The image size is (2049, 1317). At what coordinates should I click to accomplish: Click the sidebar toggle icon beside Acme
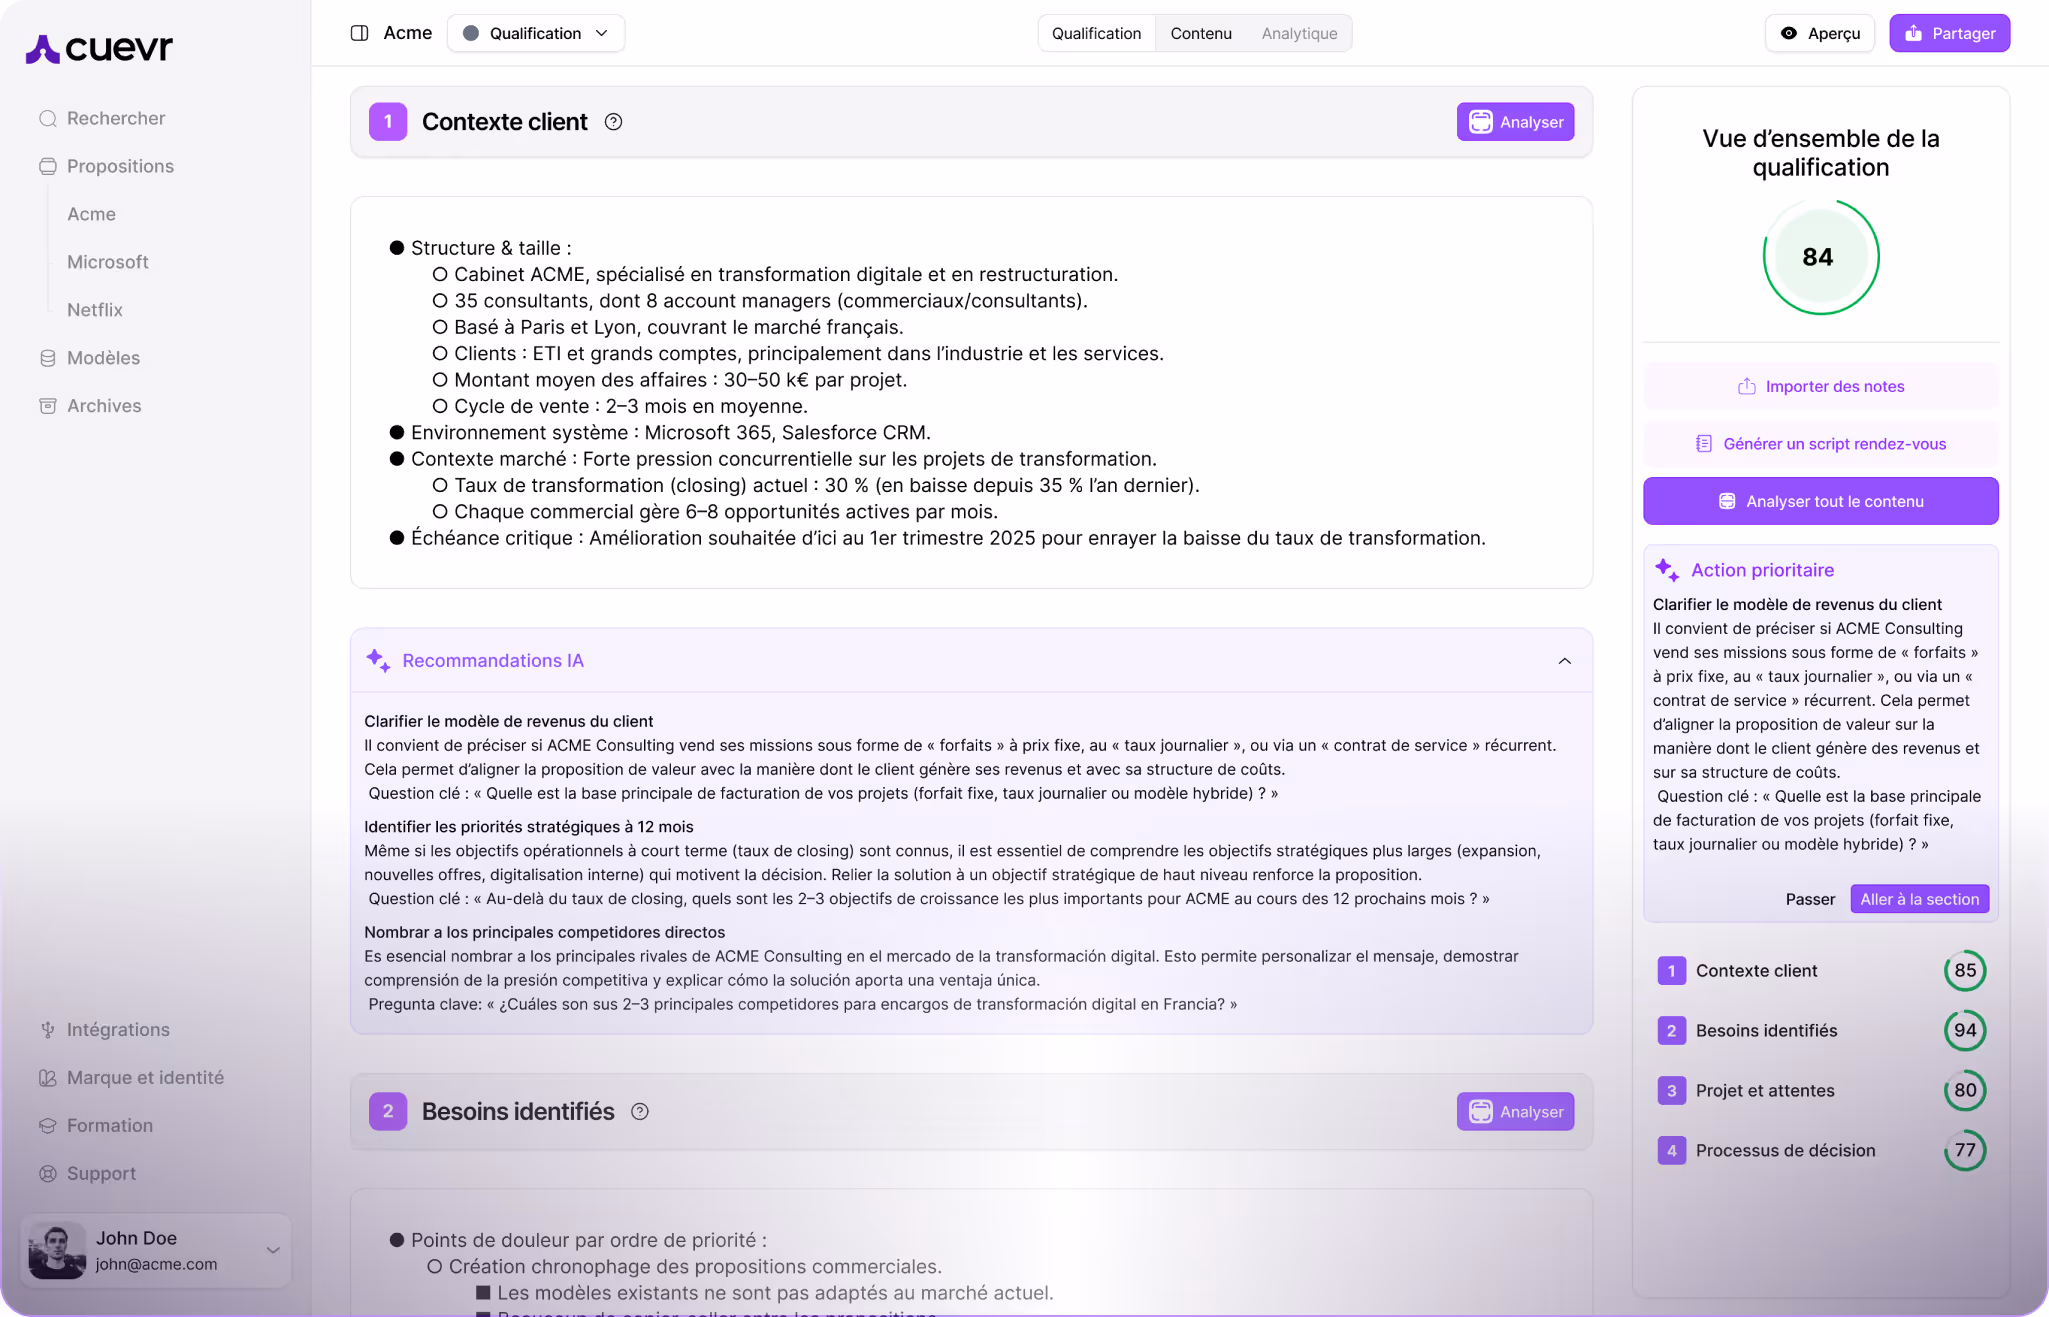359,33
